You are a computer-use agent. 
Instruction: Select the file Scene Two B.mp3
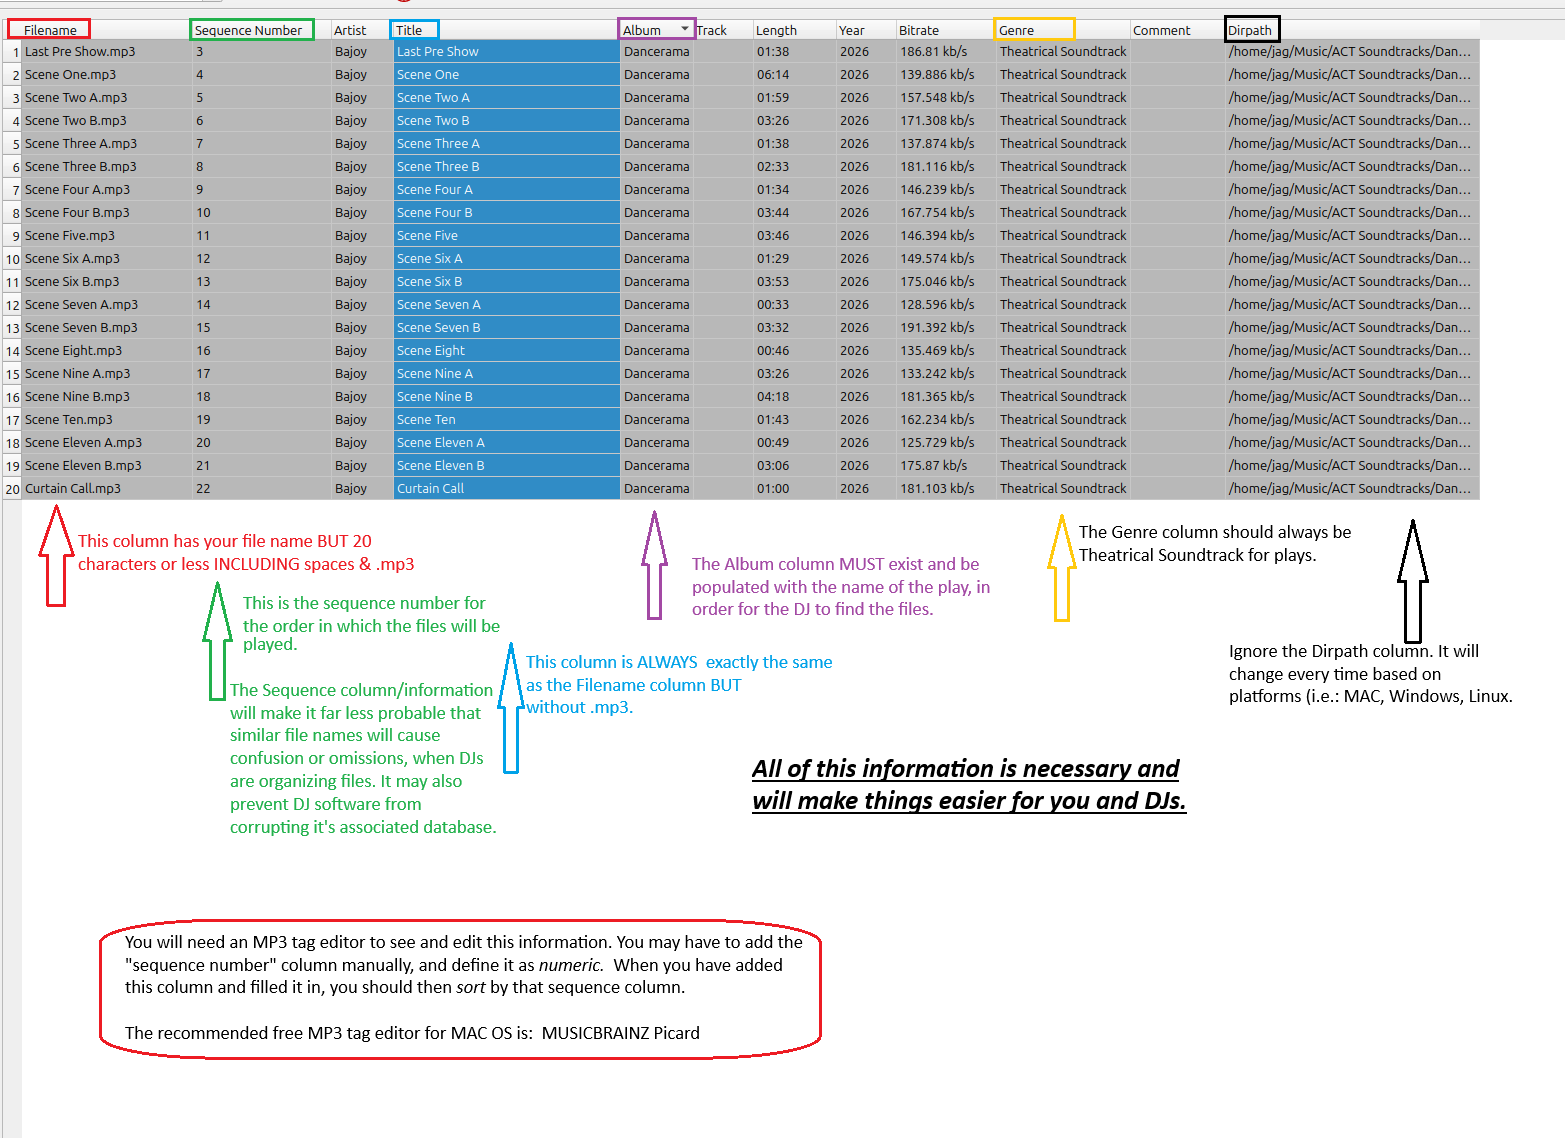pos(76,120)
